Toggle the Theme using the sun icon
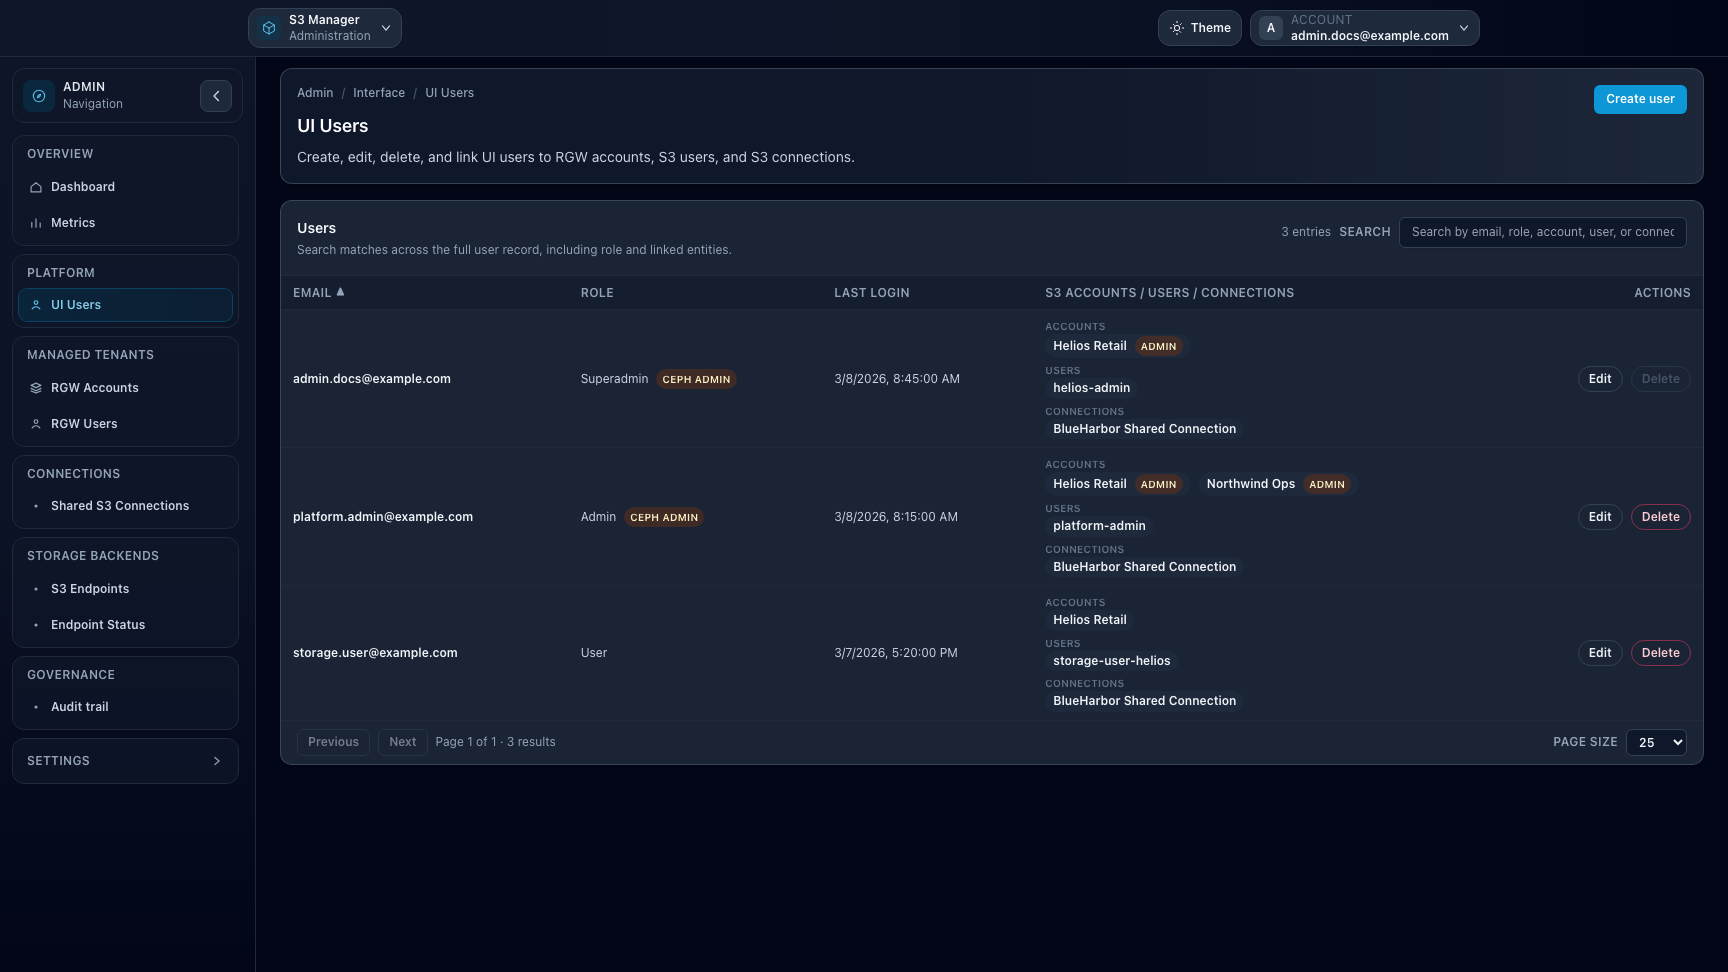This screenshot has width=1728, height=972. click(1177, 28)
